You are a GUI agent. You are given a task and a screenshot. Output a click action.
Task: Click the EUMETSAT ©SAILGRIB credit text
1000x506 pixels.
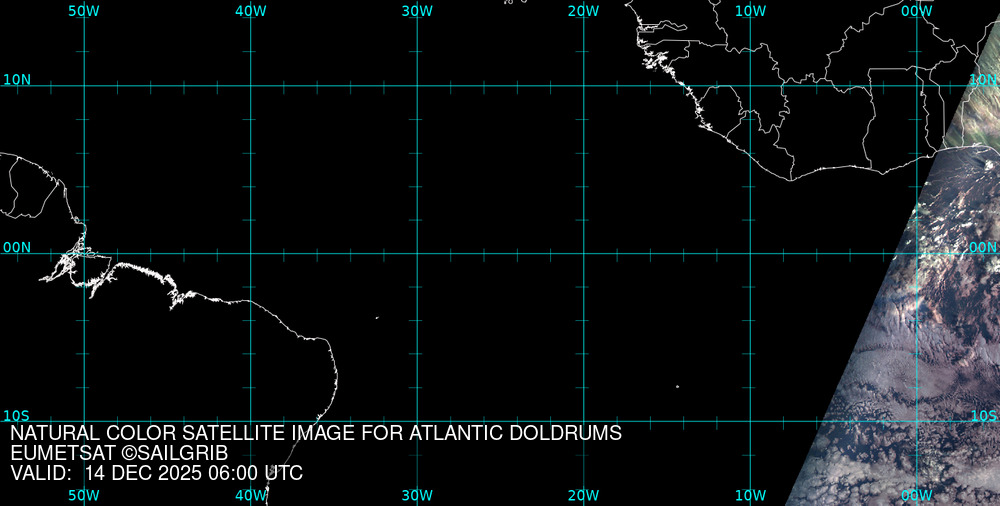click(126, 453)
